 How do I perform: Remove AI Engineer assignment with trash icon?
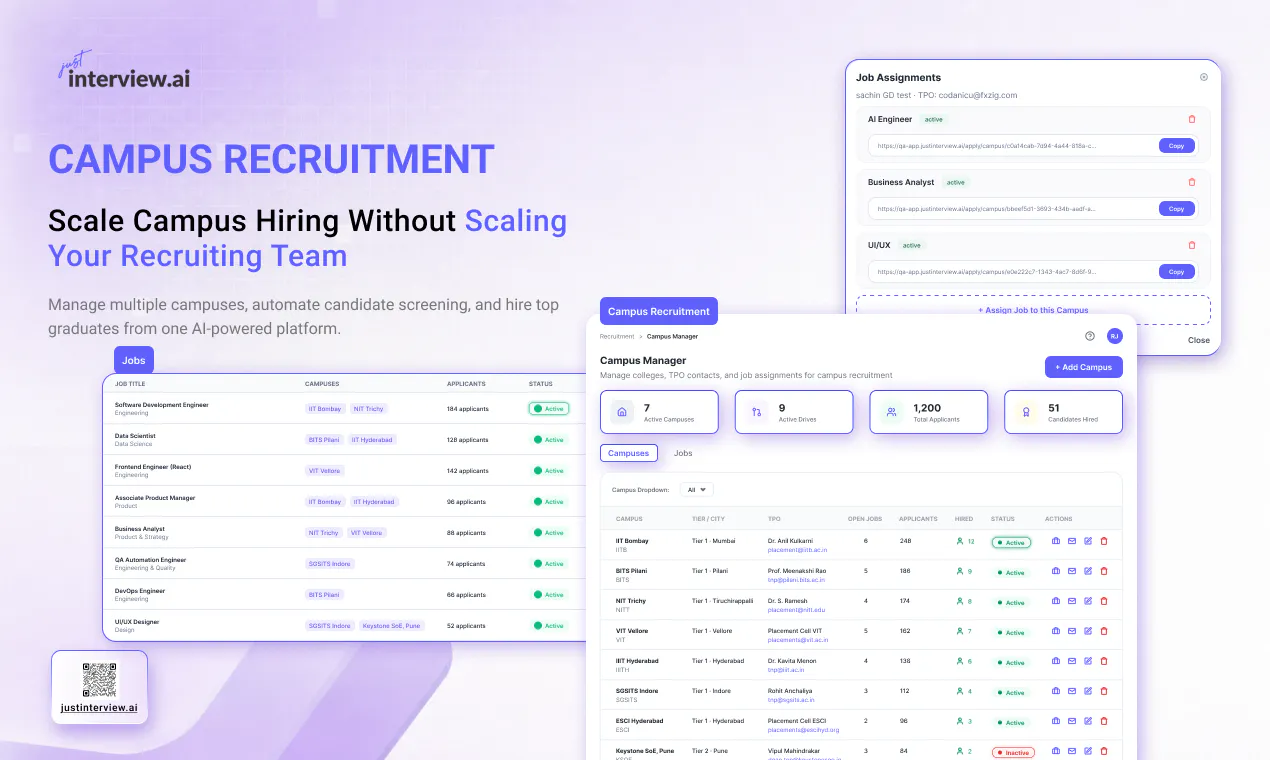click(x=1191, y=119)
